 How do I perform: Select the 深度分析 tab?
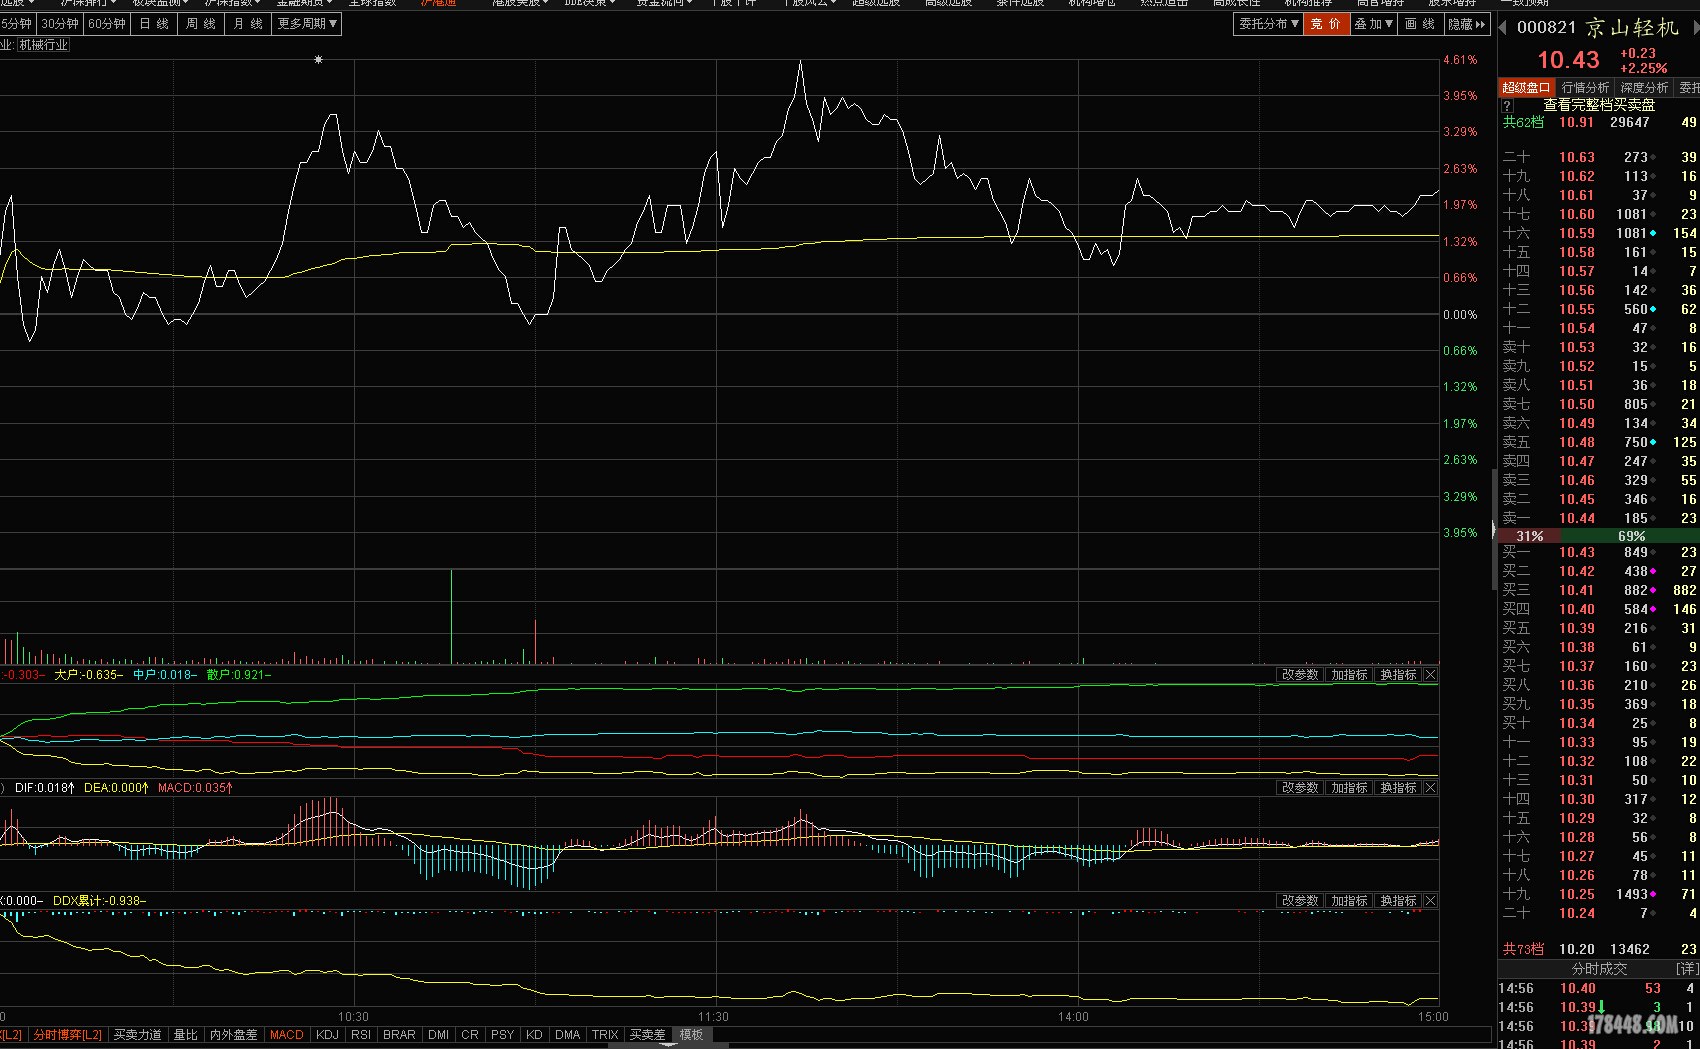pos(1645,88)
